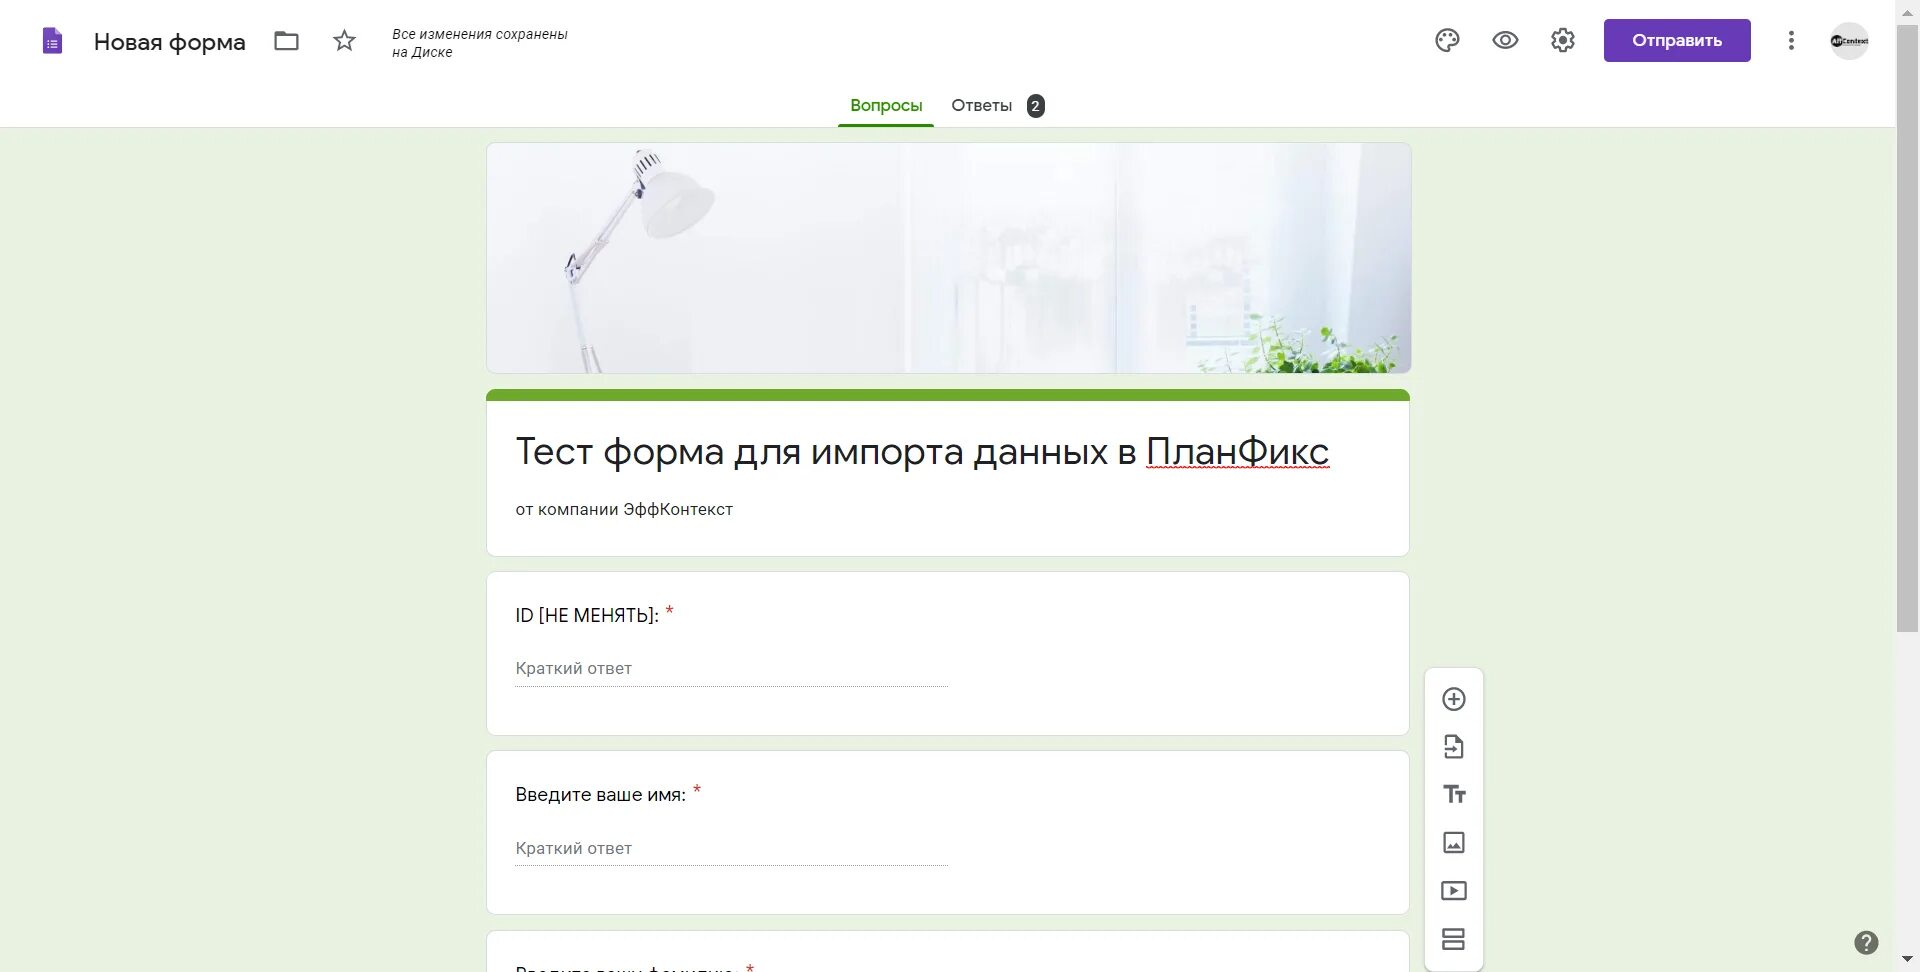Open the help question mark
This screenshot has width=1920, height=972.
point(1866,942)
